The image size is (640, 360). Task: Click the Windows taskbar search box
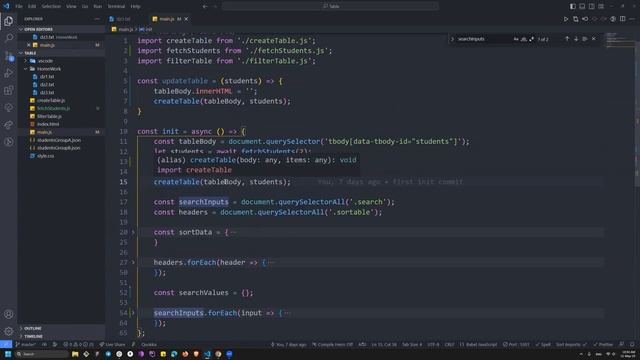point(42,354)
